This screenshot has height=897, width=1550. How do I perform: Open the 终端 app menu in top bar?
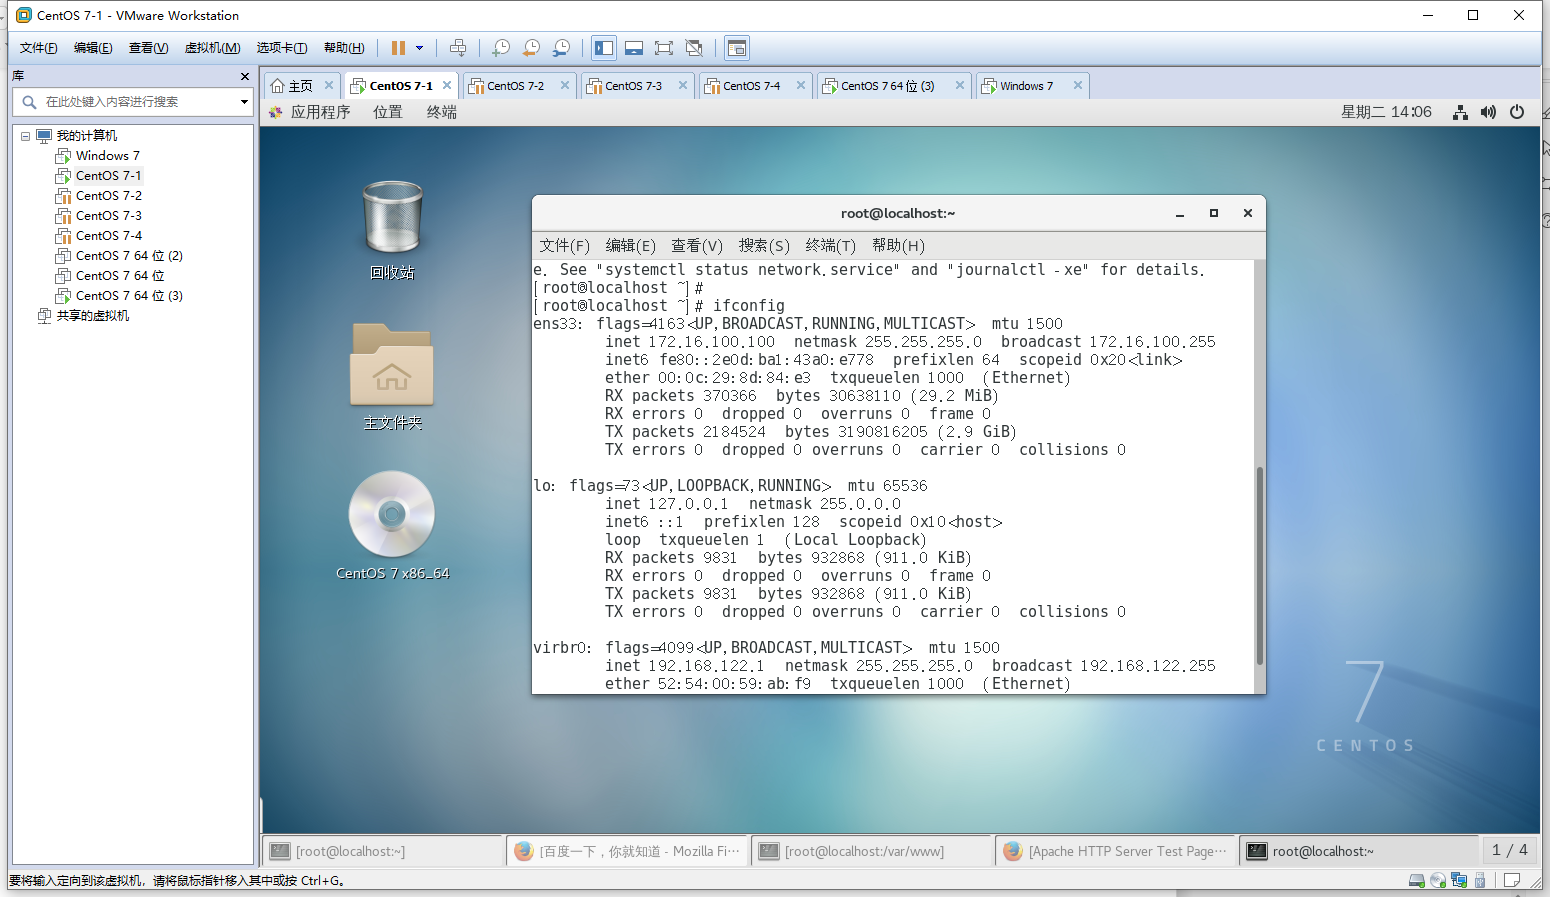coord(442,112)
